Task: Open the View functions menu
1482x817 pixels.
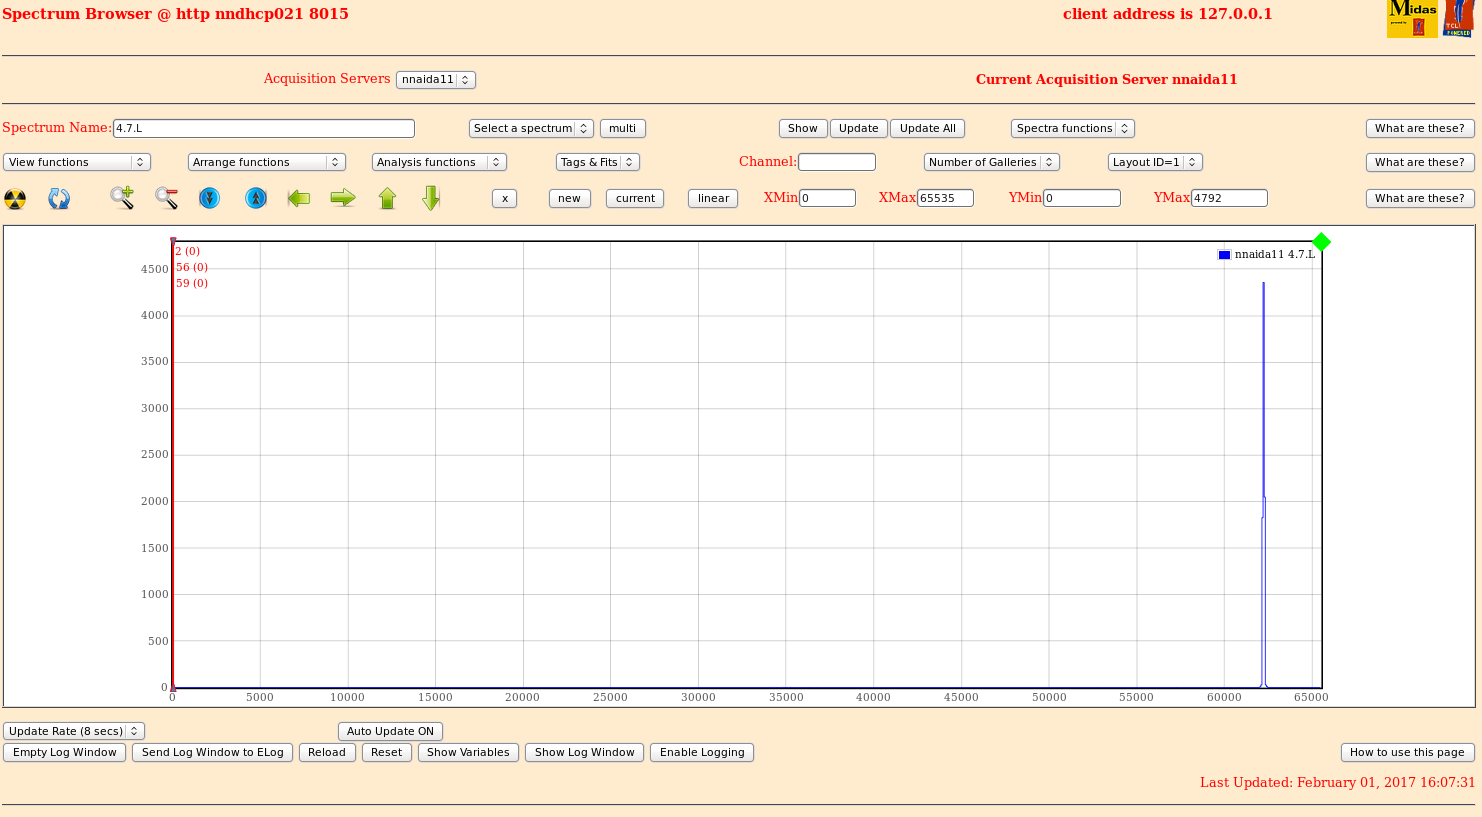Action: [77, 162]
